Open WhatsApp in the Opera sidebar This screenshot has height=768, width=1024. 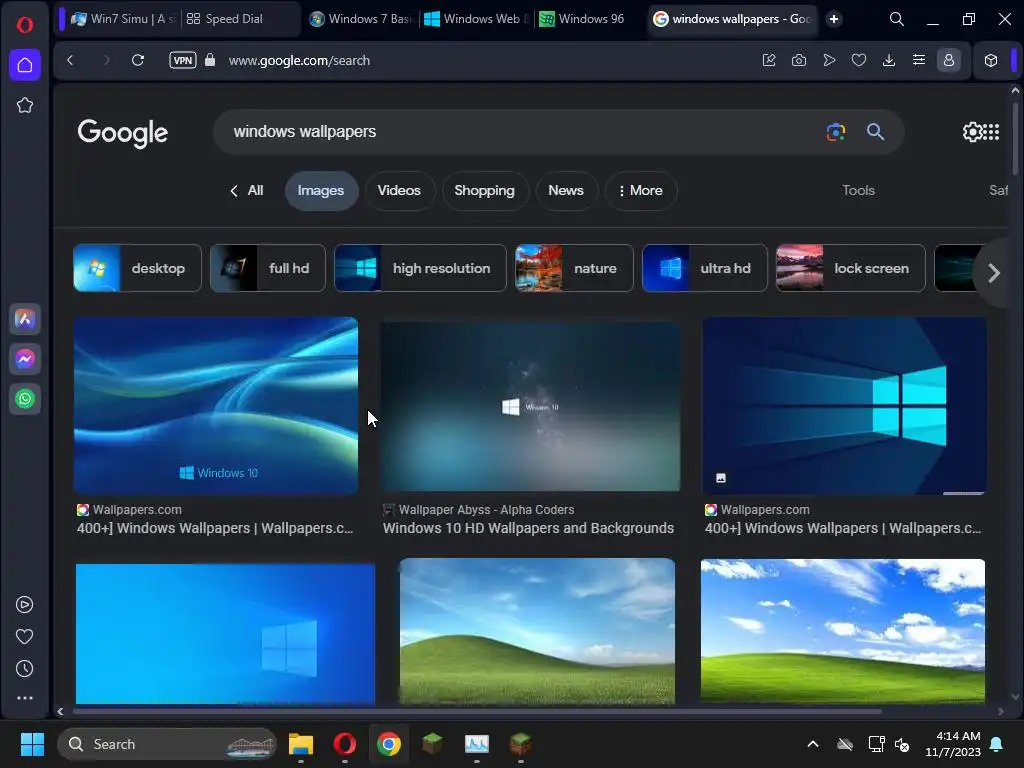coord(25,399)
